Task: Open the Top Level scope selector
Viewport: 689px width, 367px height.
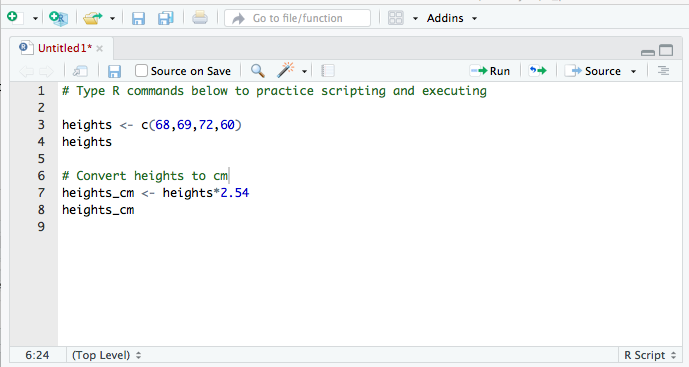Action: pyautogui.click(x=106, y=355)
